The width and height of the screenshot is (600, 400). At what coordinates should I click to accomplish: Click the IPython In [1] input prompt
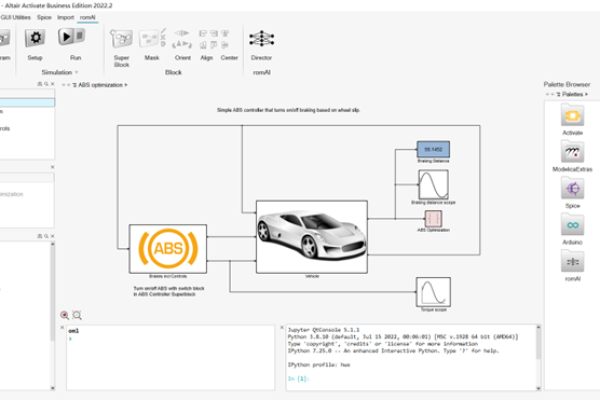(298, 379)
